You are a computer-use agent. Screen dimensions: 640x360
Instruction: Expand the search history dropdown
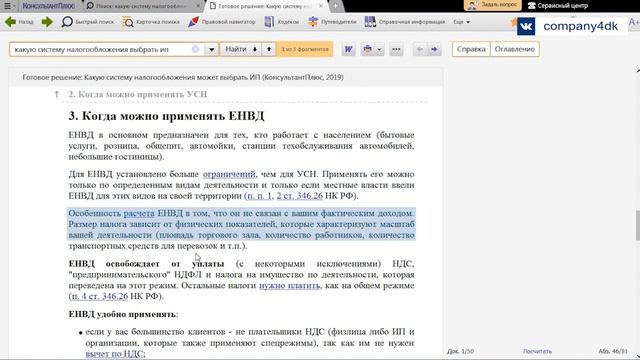coord(211,49)
